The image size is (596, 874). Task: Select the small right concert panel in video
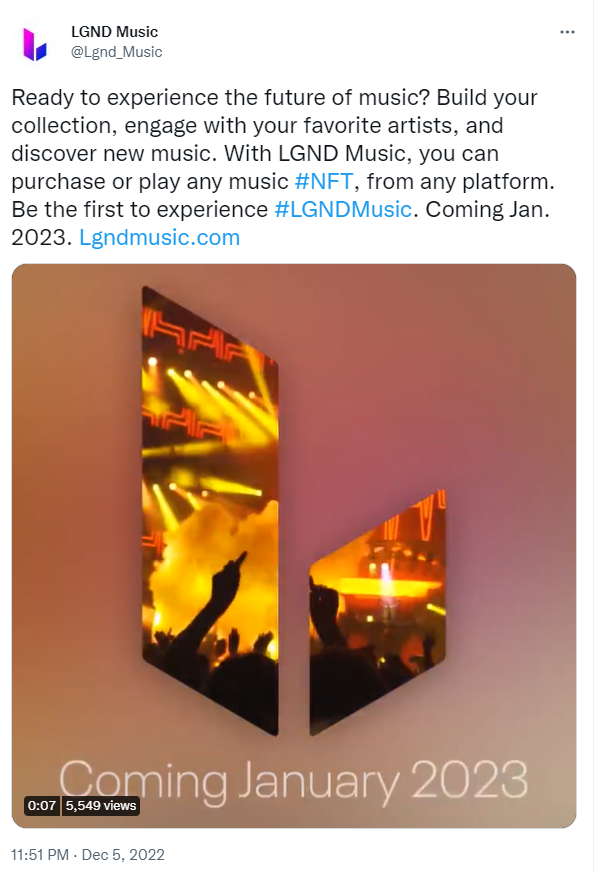pyautogui.click(x=377, y=612)
